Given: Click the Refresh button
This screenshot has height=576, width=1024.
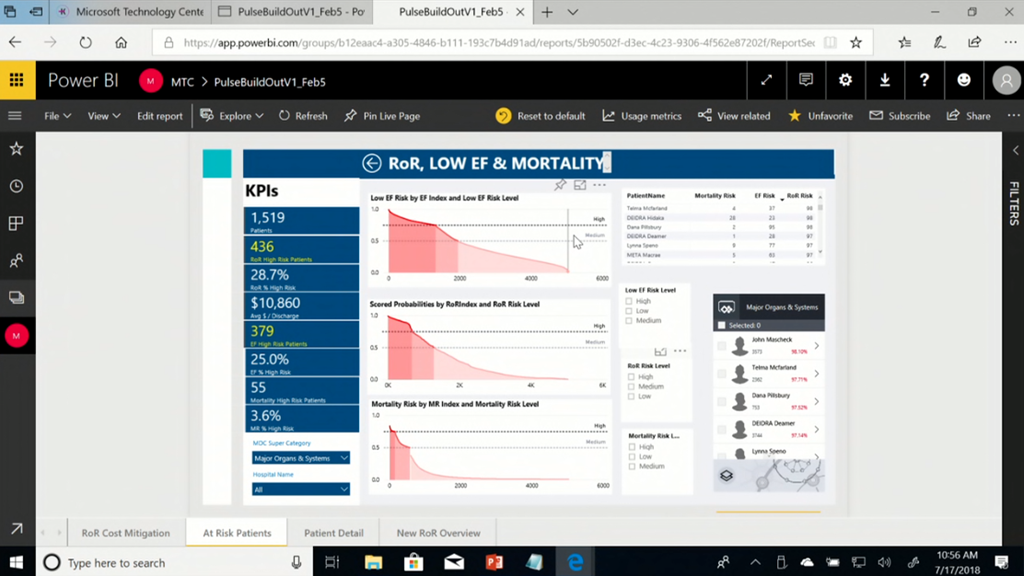Looking at the screenshot, I should tap(303, 116).
